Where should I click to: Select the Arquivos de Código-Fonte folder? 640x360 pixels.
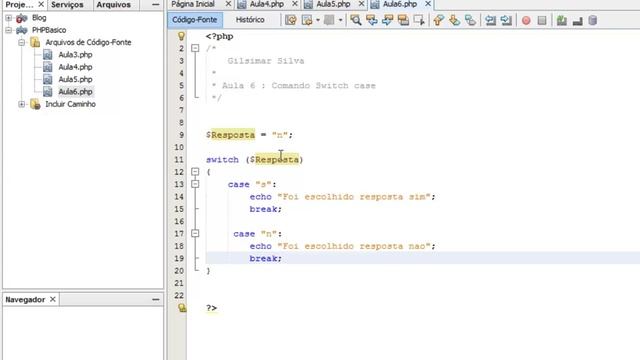pyautogui.click(x=88, y=42)
